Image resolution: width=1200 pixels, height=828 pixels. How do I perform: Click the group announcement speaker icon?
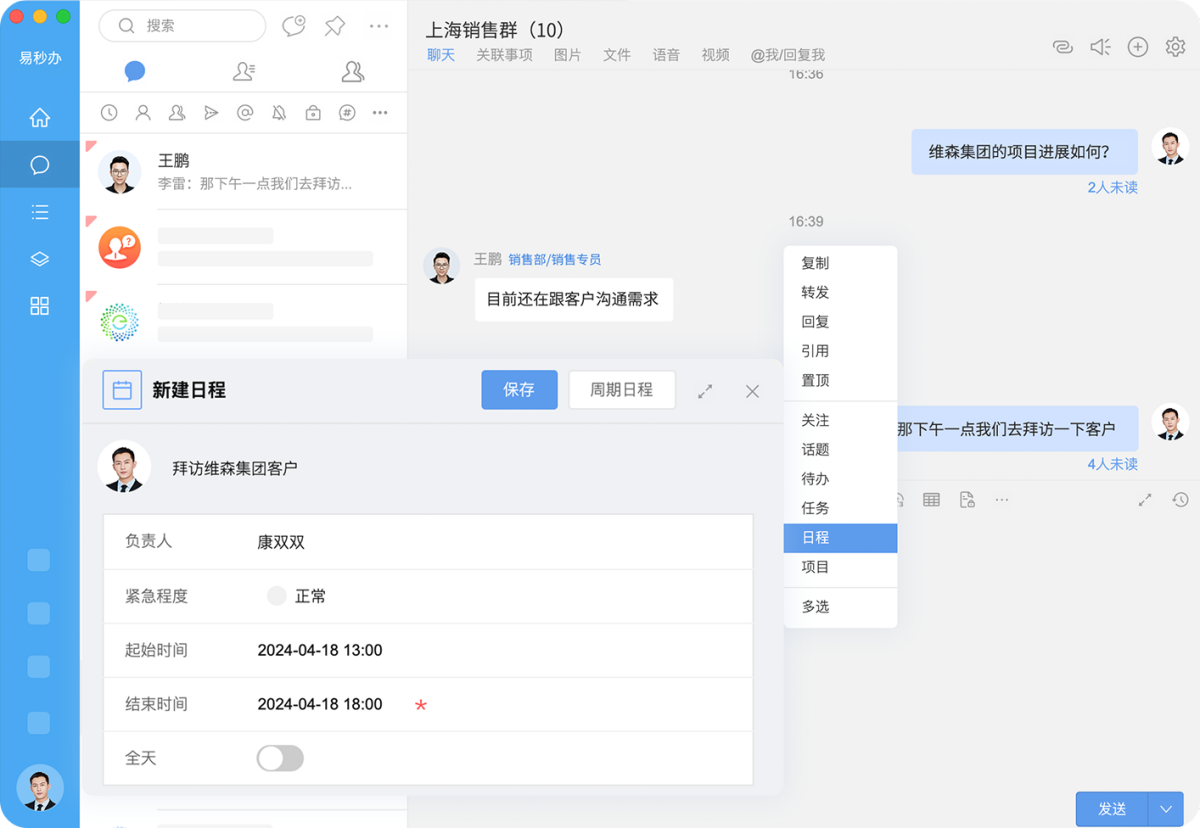(1100, 46)
